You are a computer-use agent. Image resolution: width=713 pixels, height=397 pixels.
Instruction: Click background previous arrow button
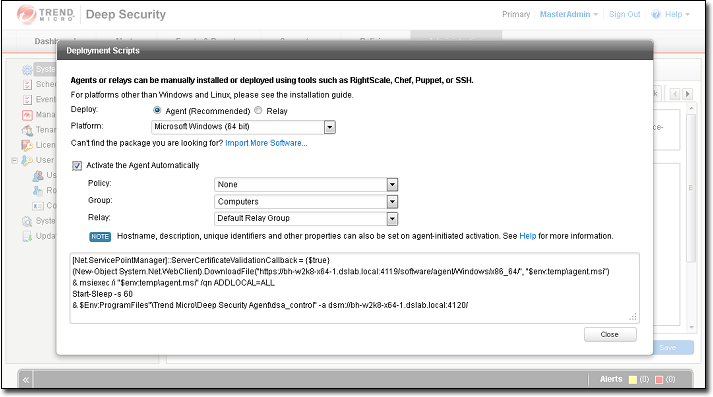(x=675, y=94)
